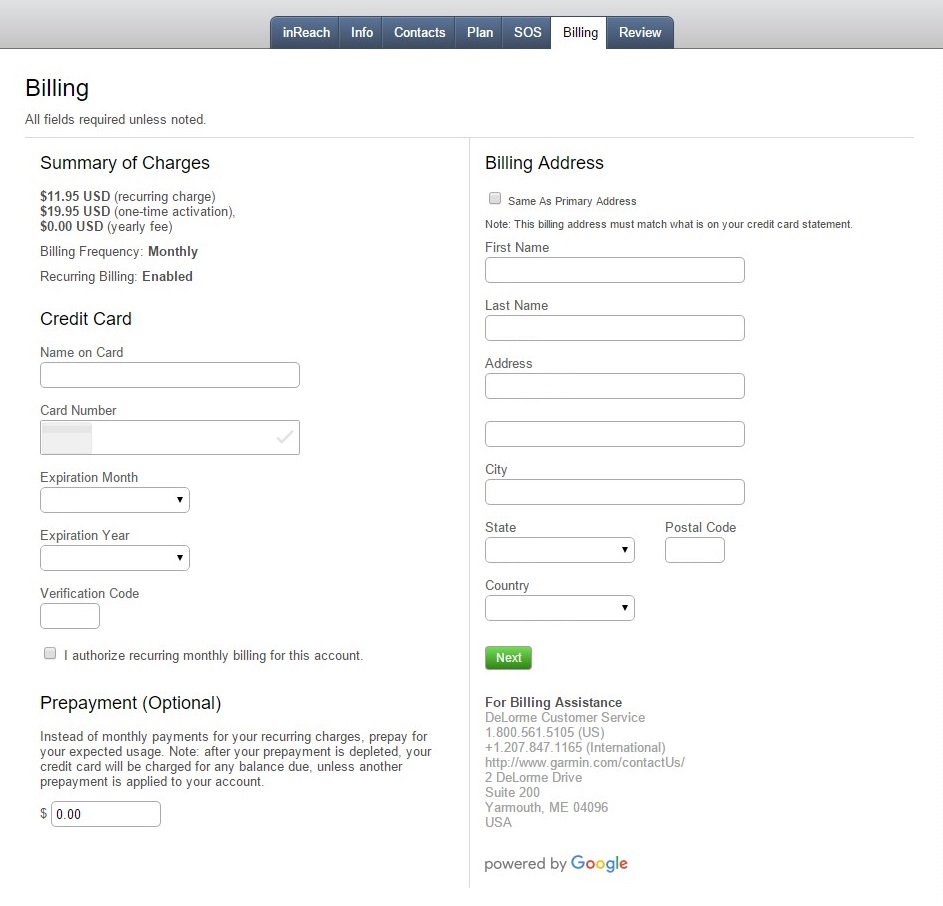Focus the billing First Name field
Image resolution: width=943 pixels, height=906 pixels.
615,270
